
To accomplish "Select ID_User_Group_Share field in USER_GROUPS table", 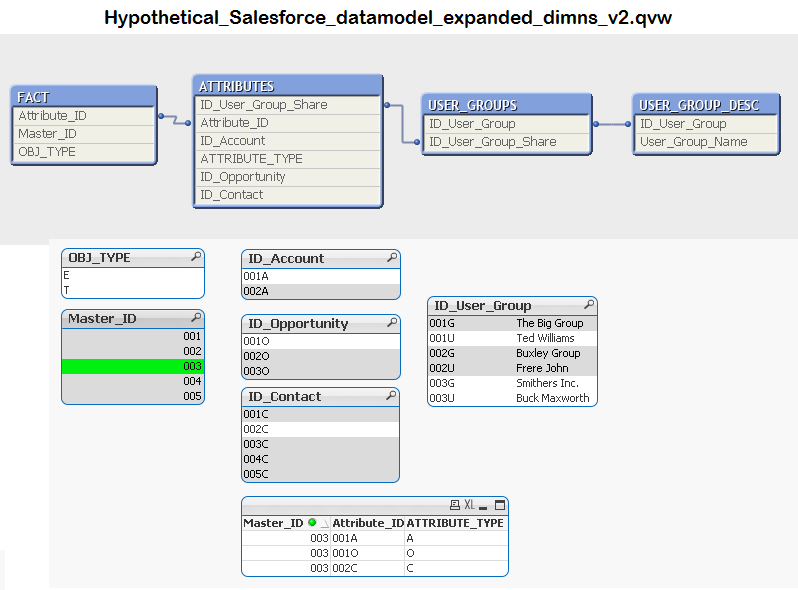I will [x=506, y=142].
